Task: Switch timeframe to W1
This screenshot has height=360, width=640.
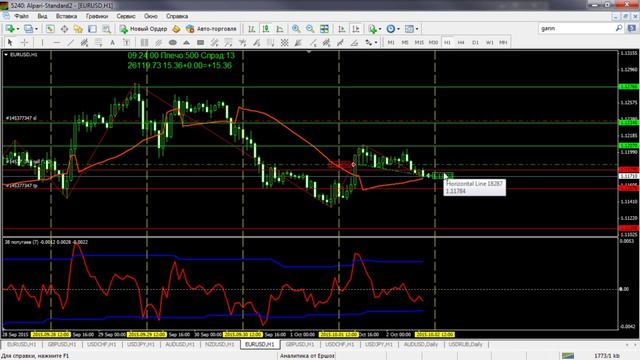Action: coord(489,42)
